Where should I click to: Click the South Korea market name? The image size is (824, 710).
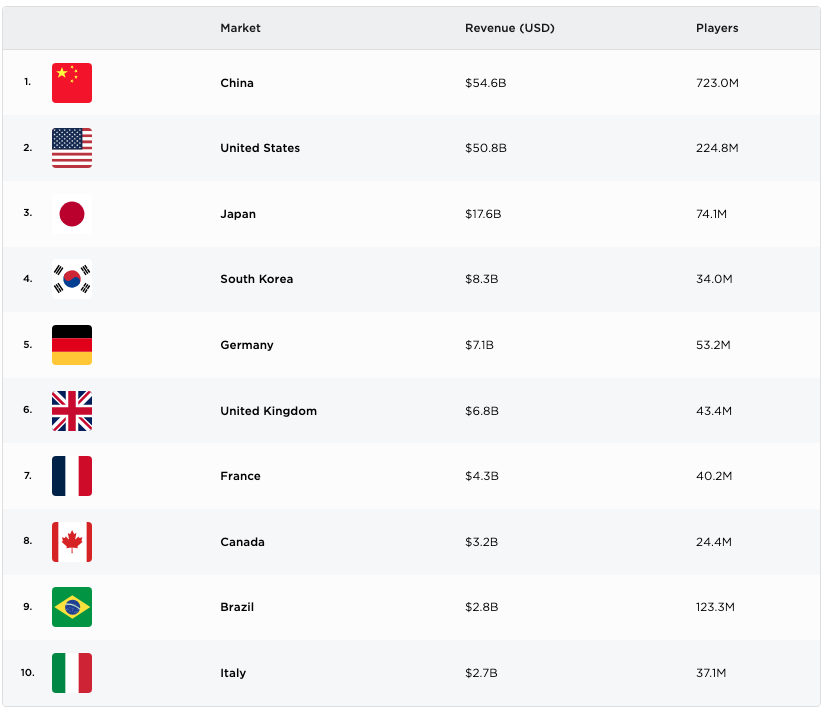click(x=256, y=279)
